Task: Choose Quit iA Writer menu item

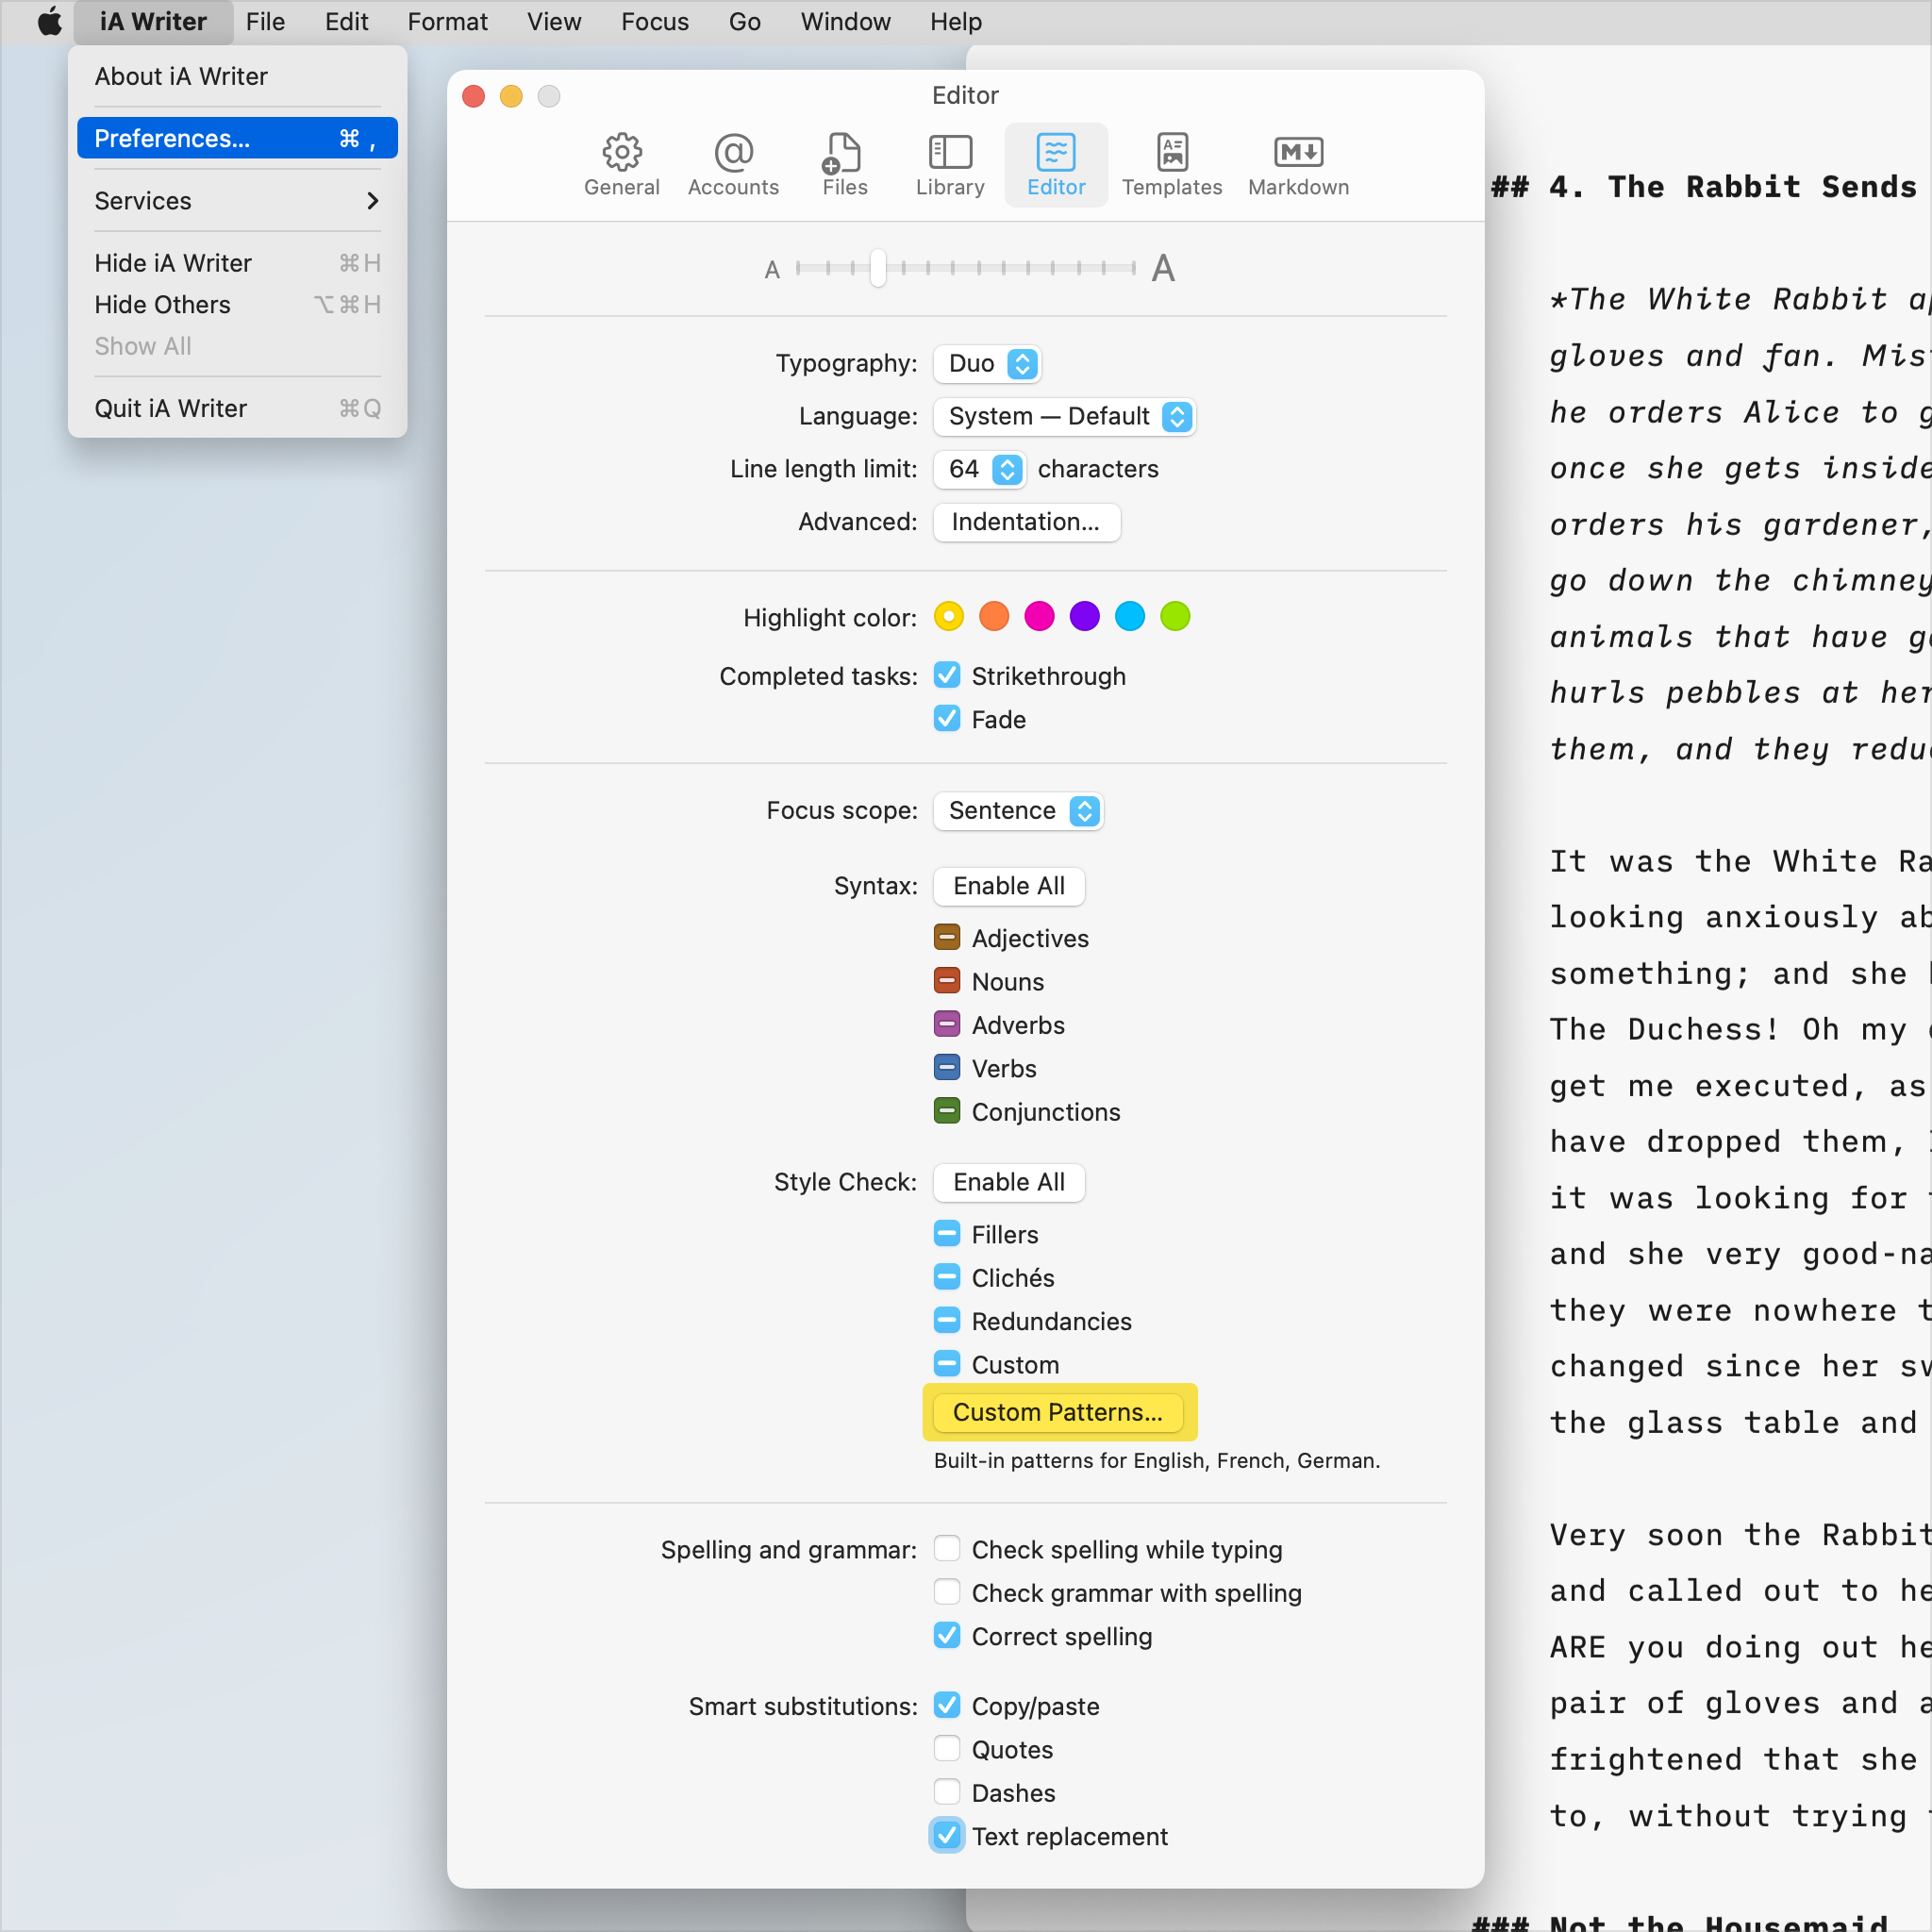Action: (237, 408)
